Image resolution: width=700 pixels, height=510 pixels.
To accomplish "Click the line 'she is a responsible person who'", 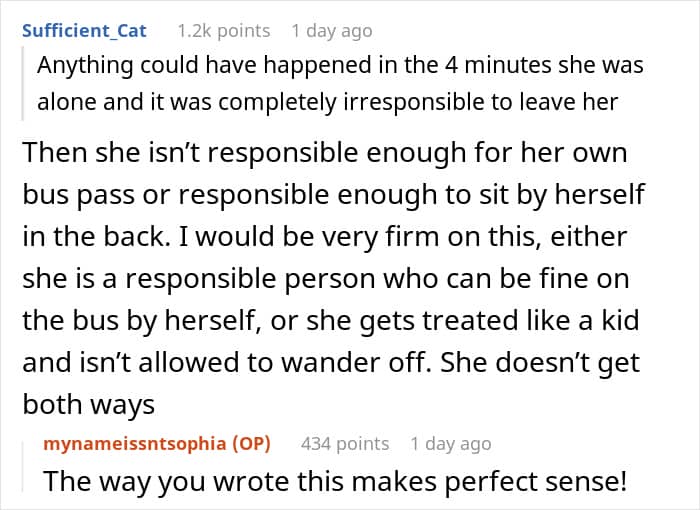I will (326, 279).
